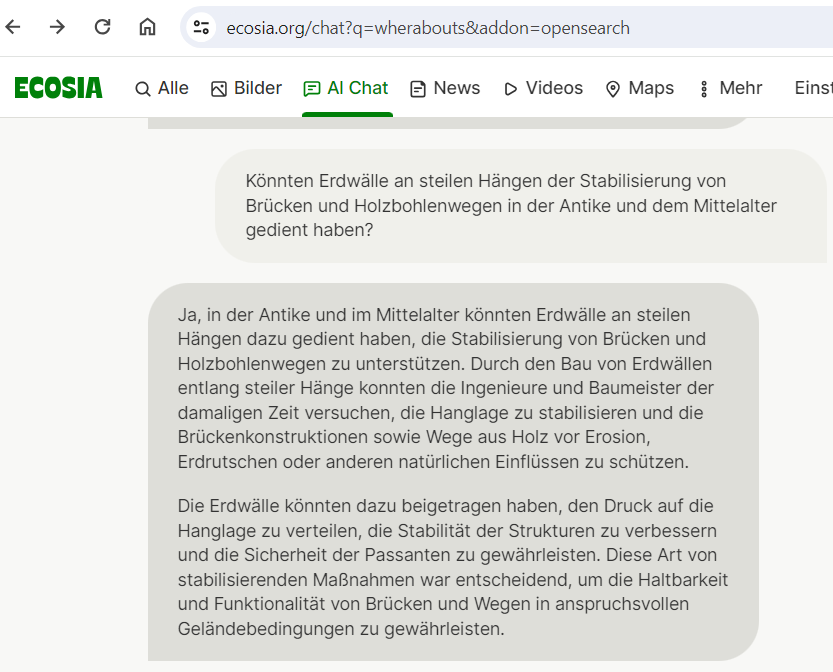Click the user question about Erdwälle
This screenshot has width=833, height=672.
[x=510, y=205]
